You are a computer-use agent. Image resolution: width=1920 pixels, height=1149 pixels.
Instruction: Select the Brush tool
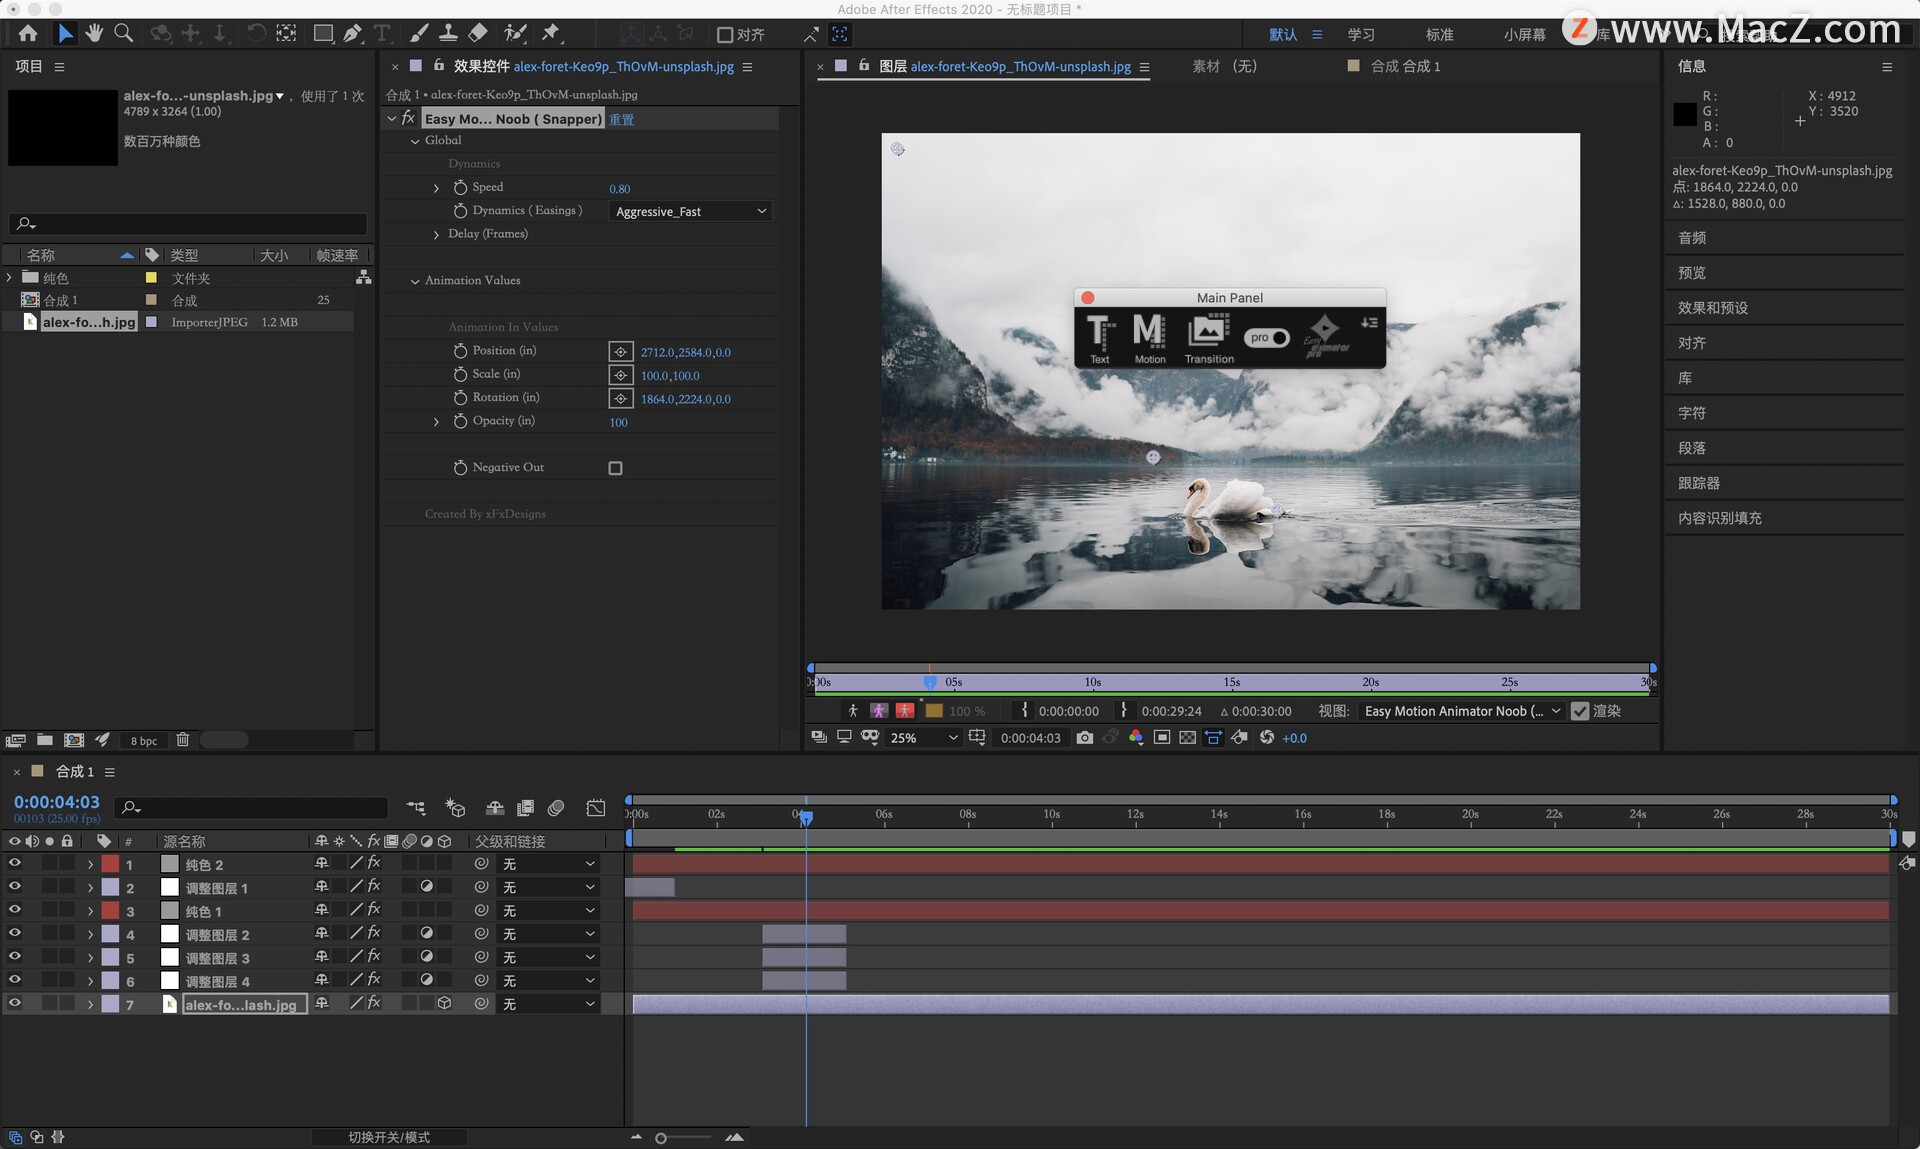tap(419, 33)
